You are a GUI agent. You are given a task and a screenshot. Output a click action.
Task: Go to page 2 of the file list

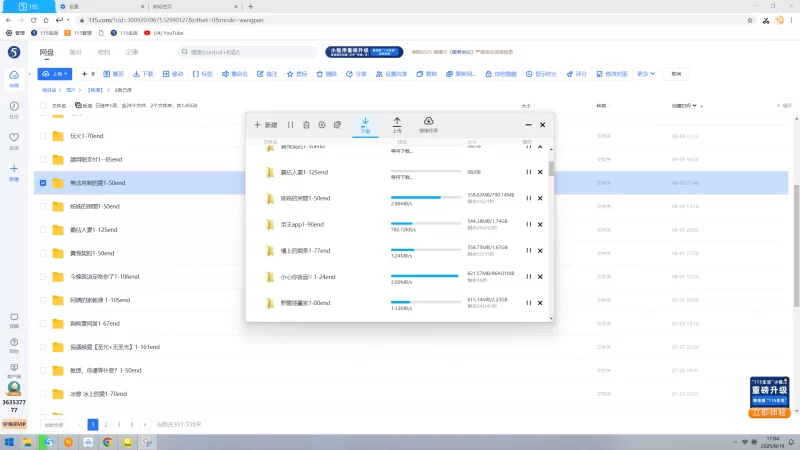105,424
